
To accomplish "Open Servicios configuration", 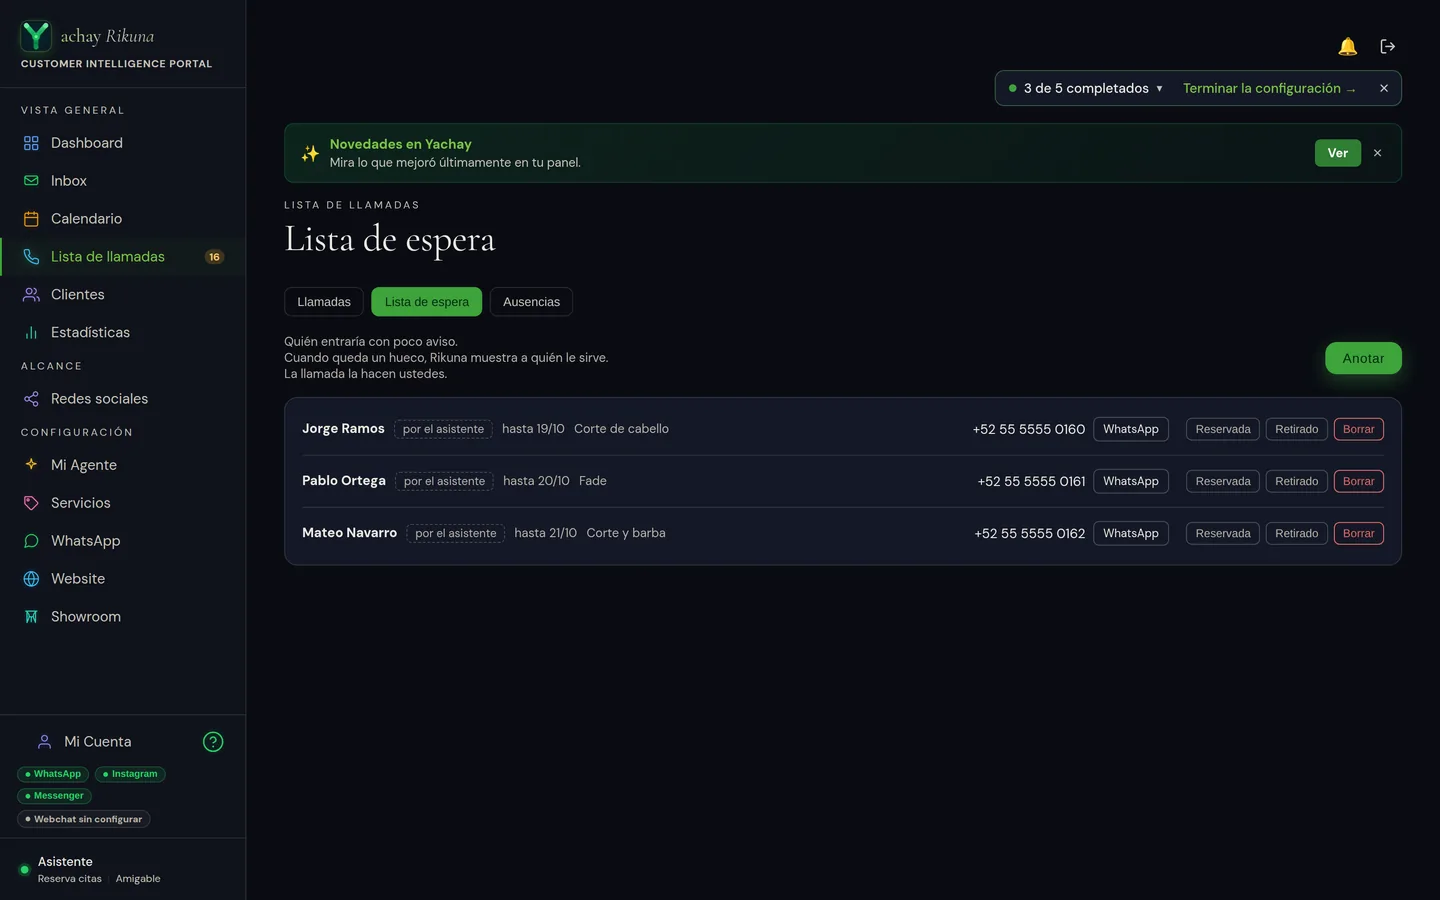I will tap(122, 503).
